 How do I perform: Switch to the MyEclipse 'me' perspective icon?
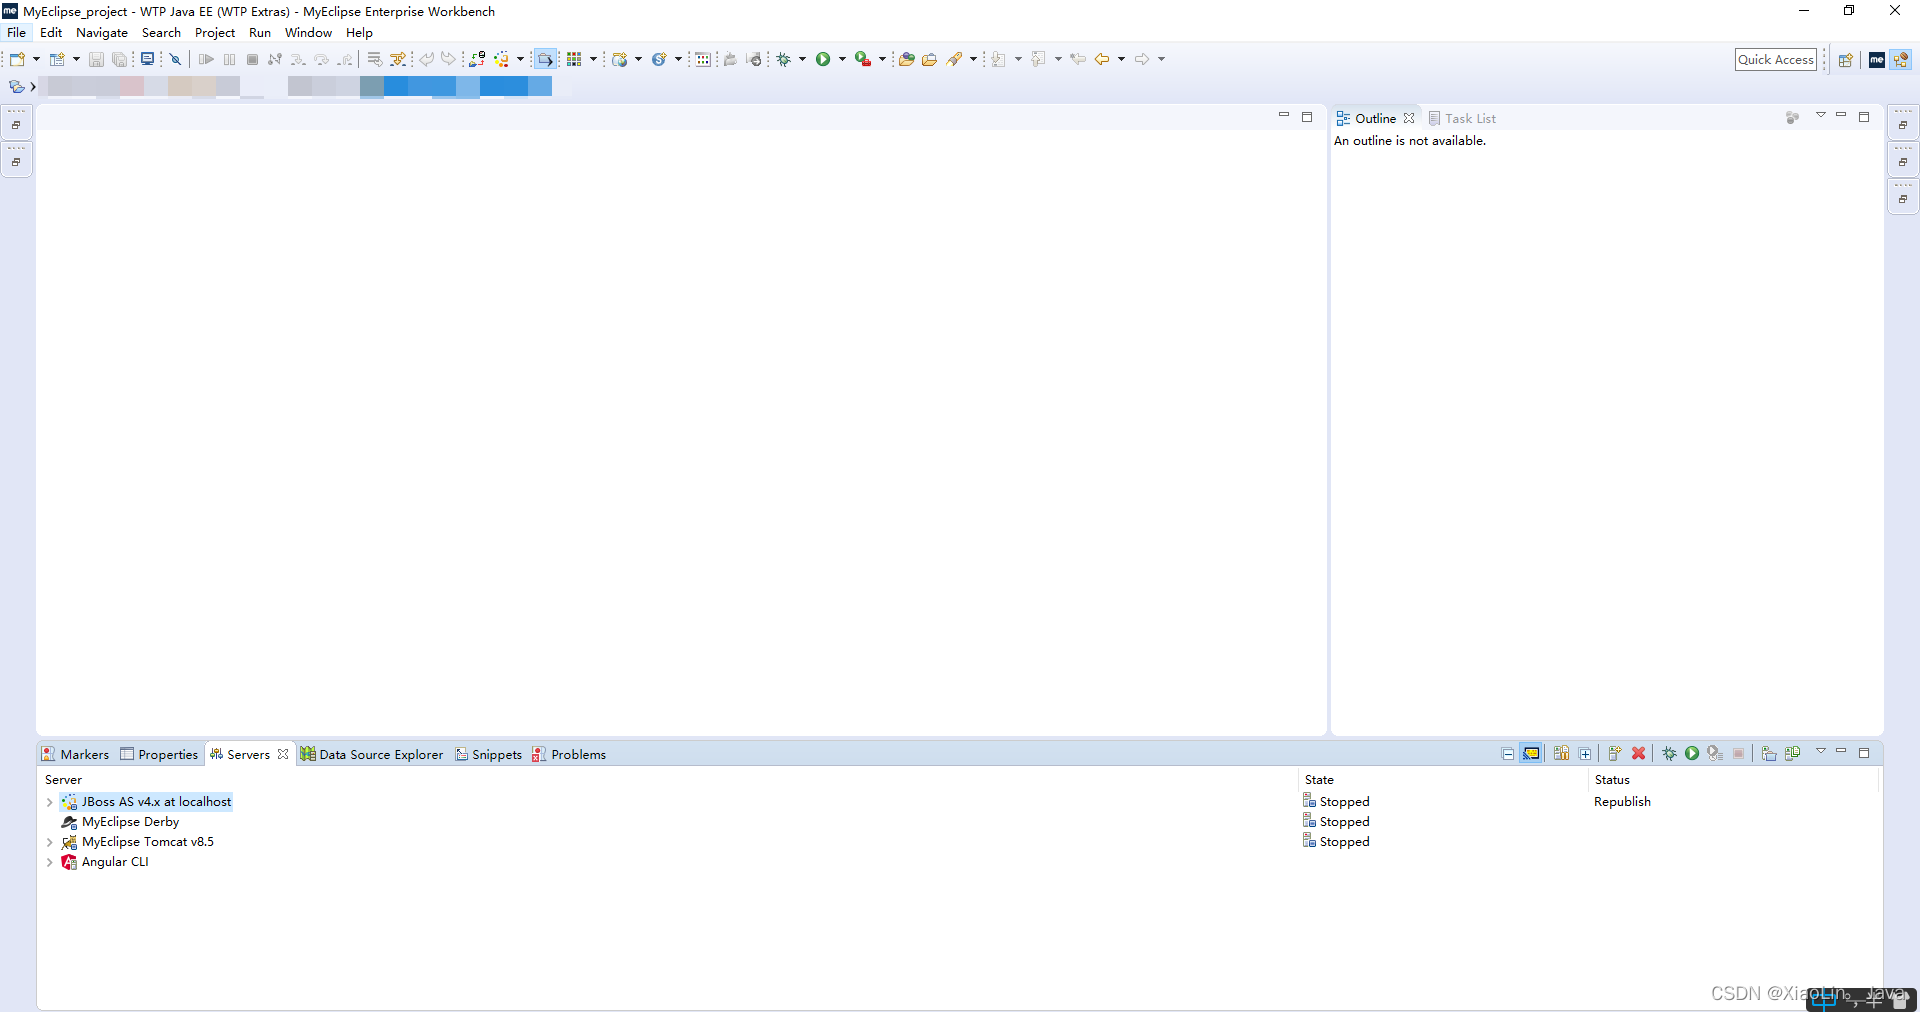pyautogui.click(x=1877, y=60)
